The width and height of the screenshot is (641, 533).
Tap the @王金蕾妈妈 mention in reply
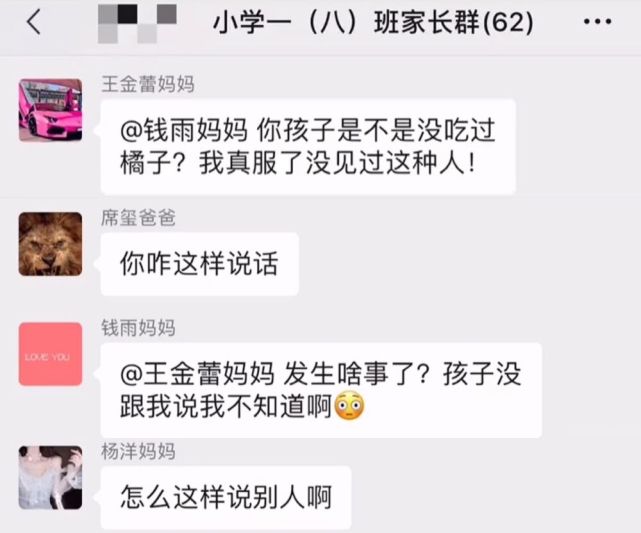tap(197, 374)
